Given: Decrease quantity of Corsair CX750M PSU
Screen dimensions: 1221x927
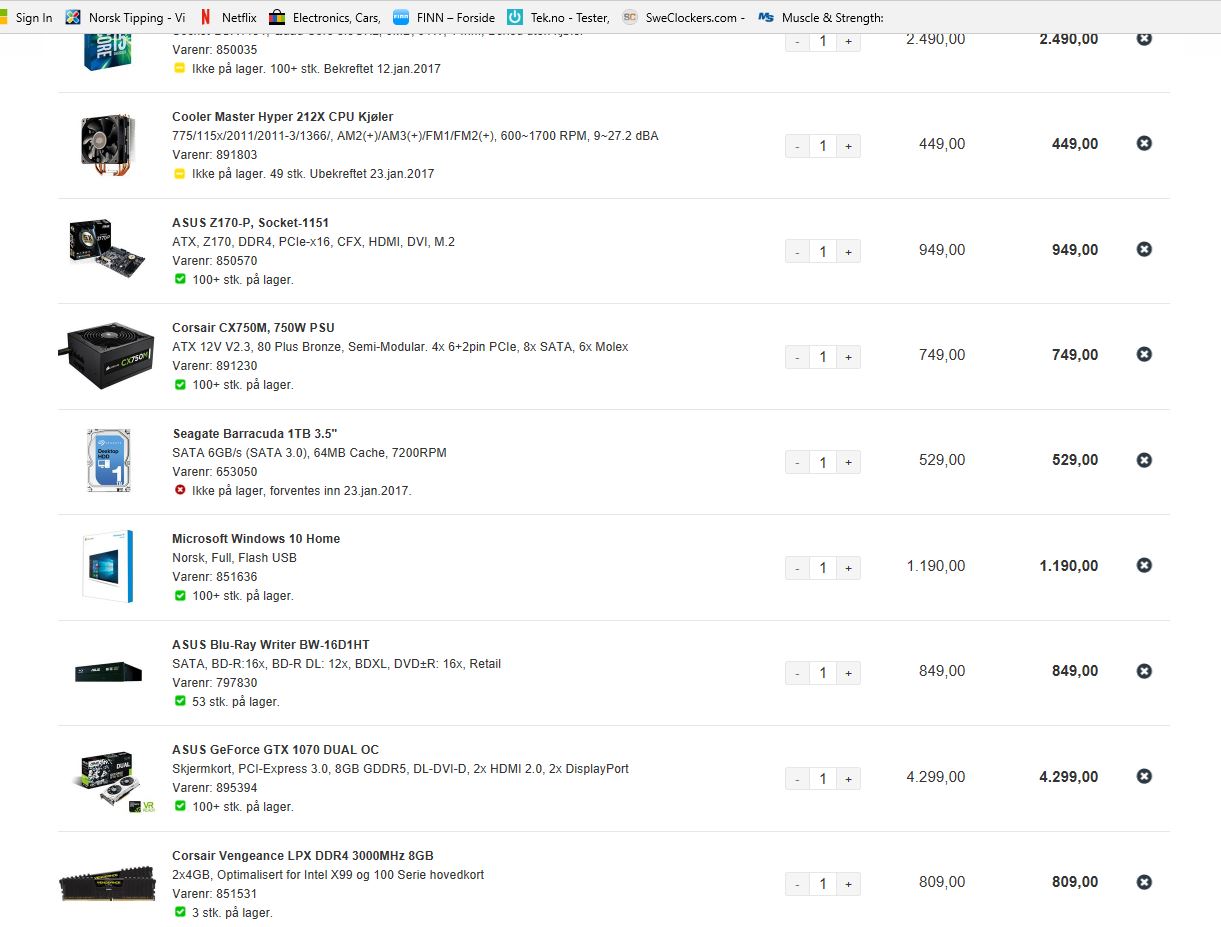Looking at the screenshot, I should [x=797, y=357].
